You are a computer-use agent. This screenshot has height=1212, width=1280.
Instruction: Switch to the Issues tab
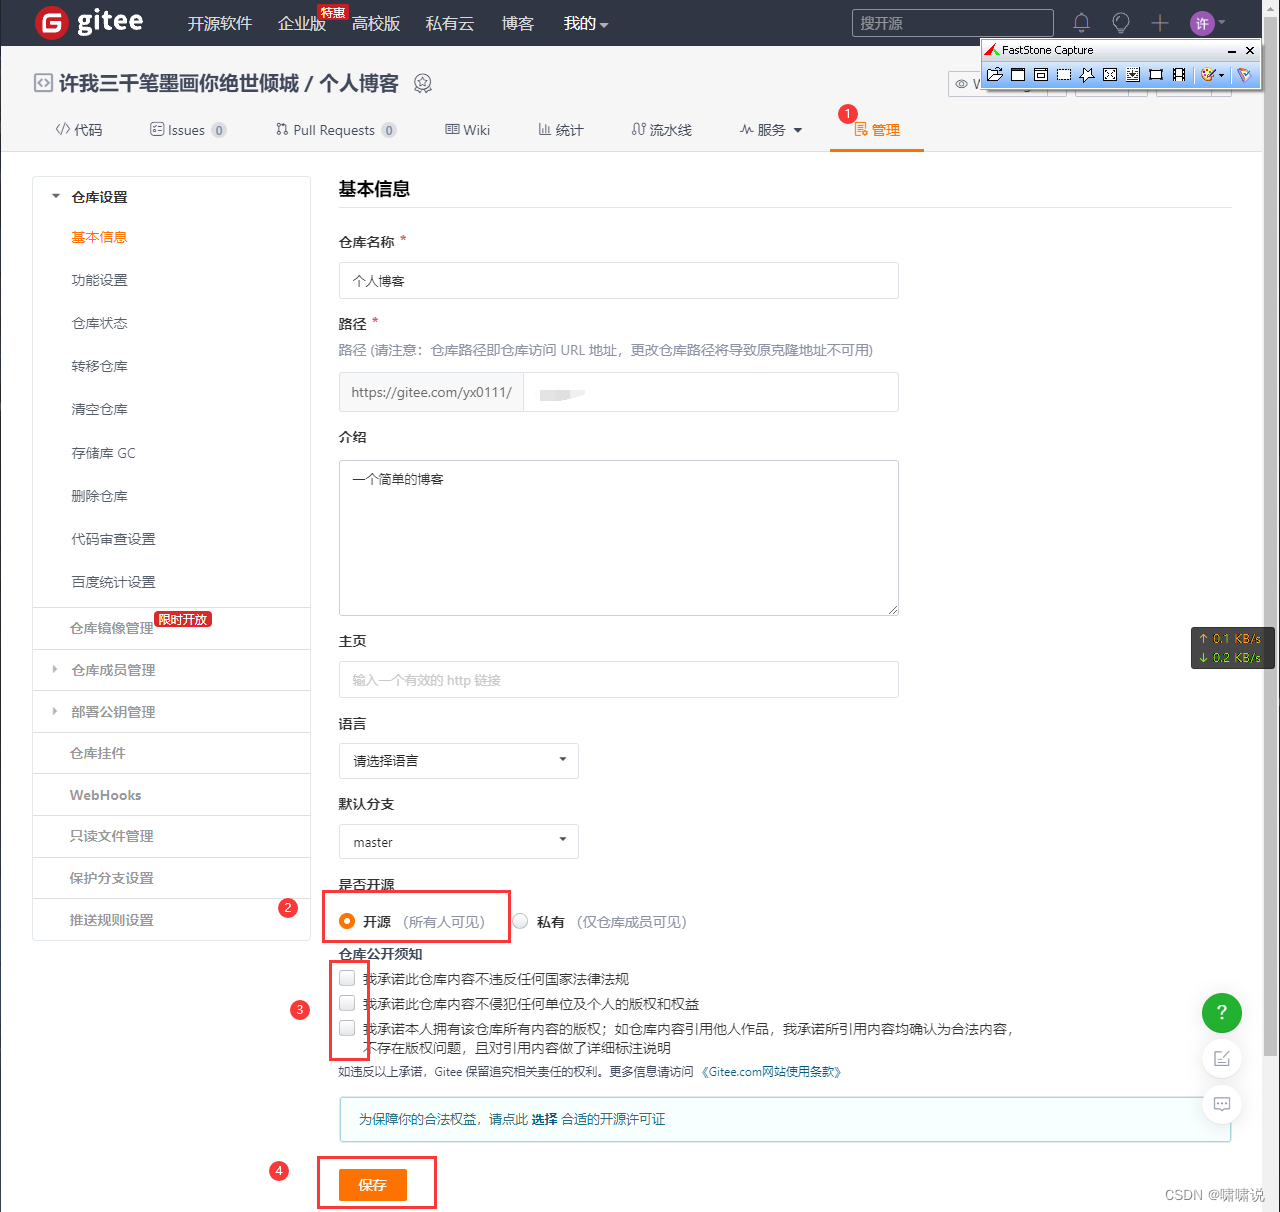[188, 130]
